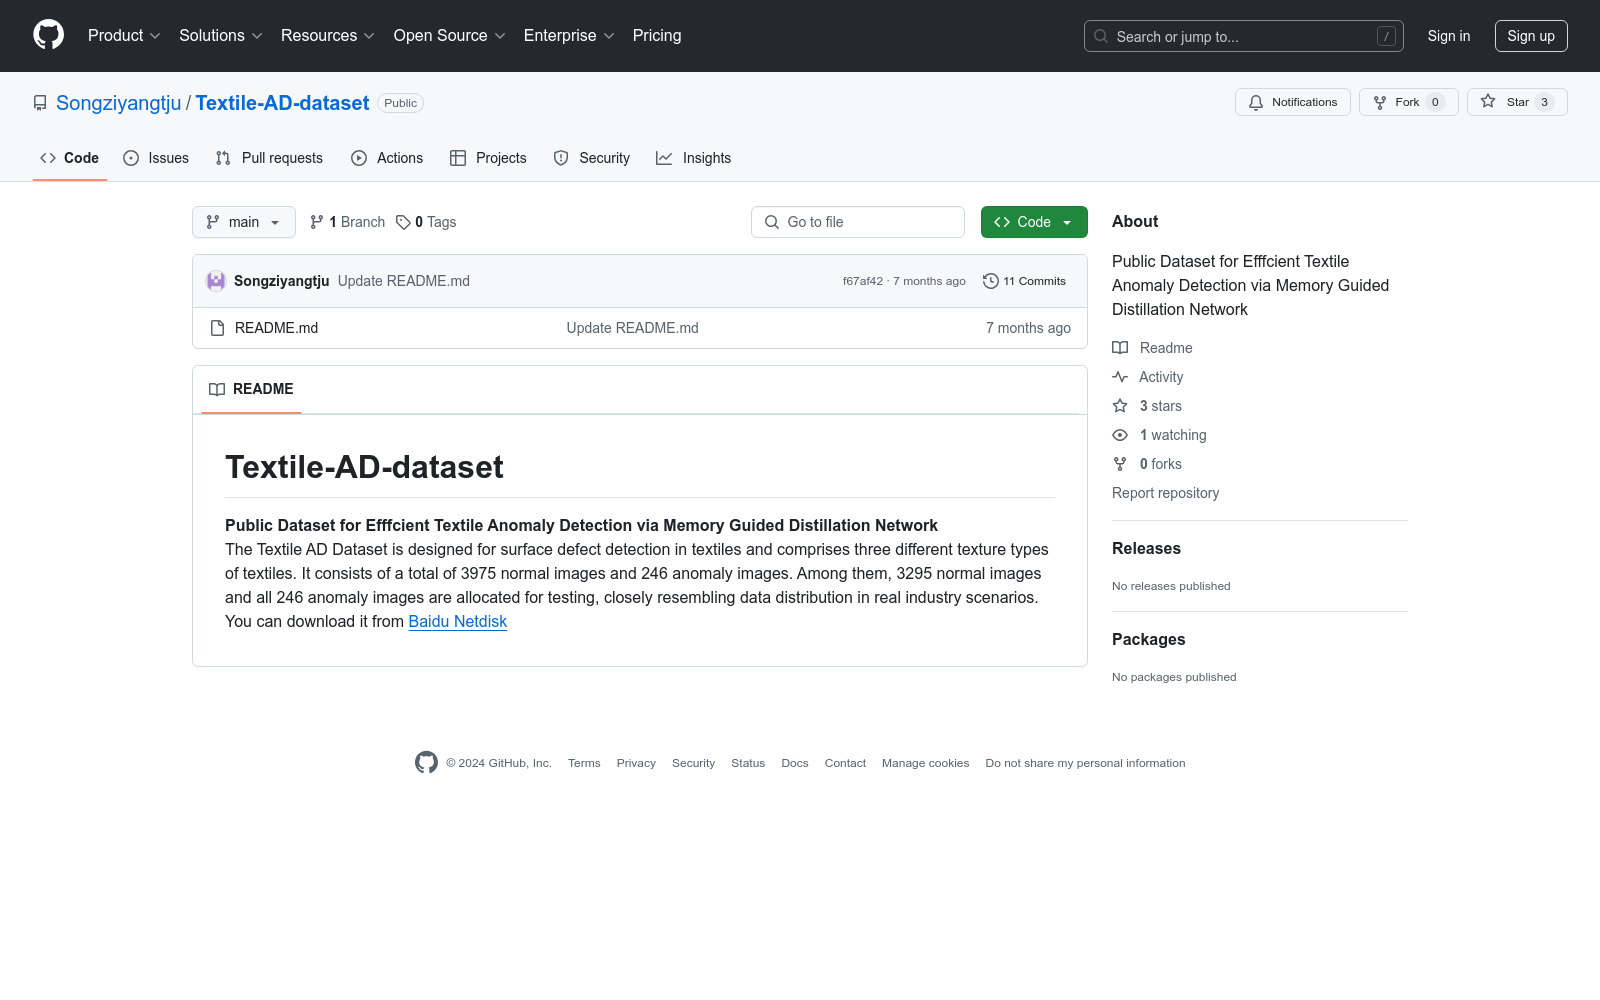Viewport: 1600px width, 1000px height.
Task: Click Report repository link
Action: pyautogui.click(x=1165, y=493)
